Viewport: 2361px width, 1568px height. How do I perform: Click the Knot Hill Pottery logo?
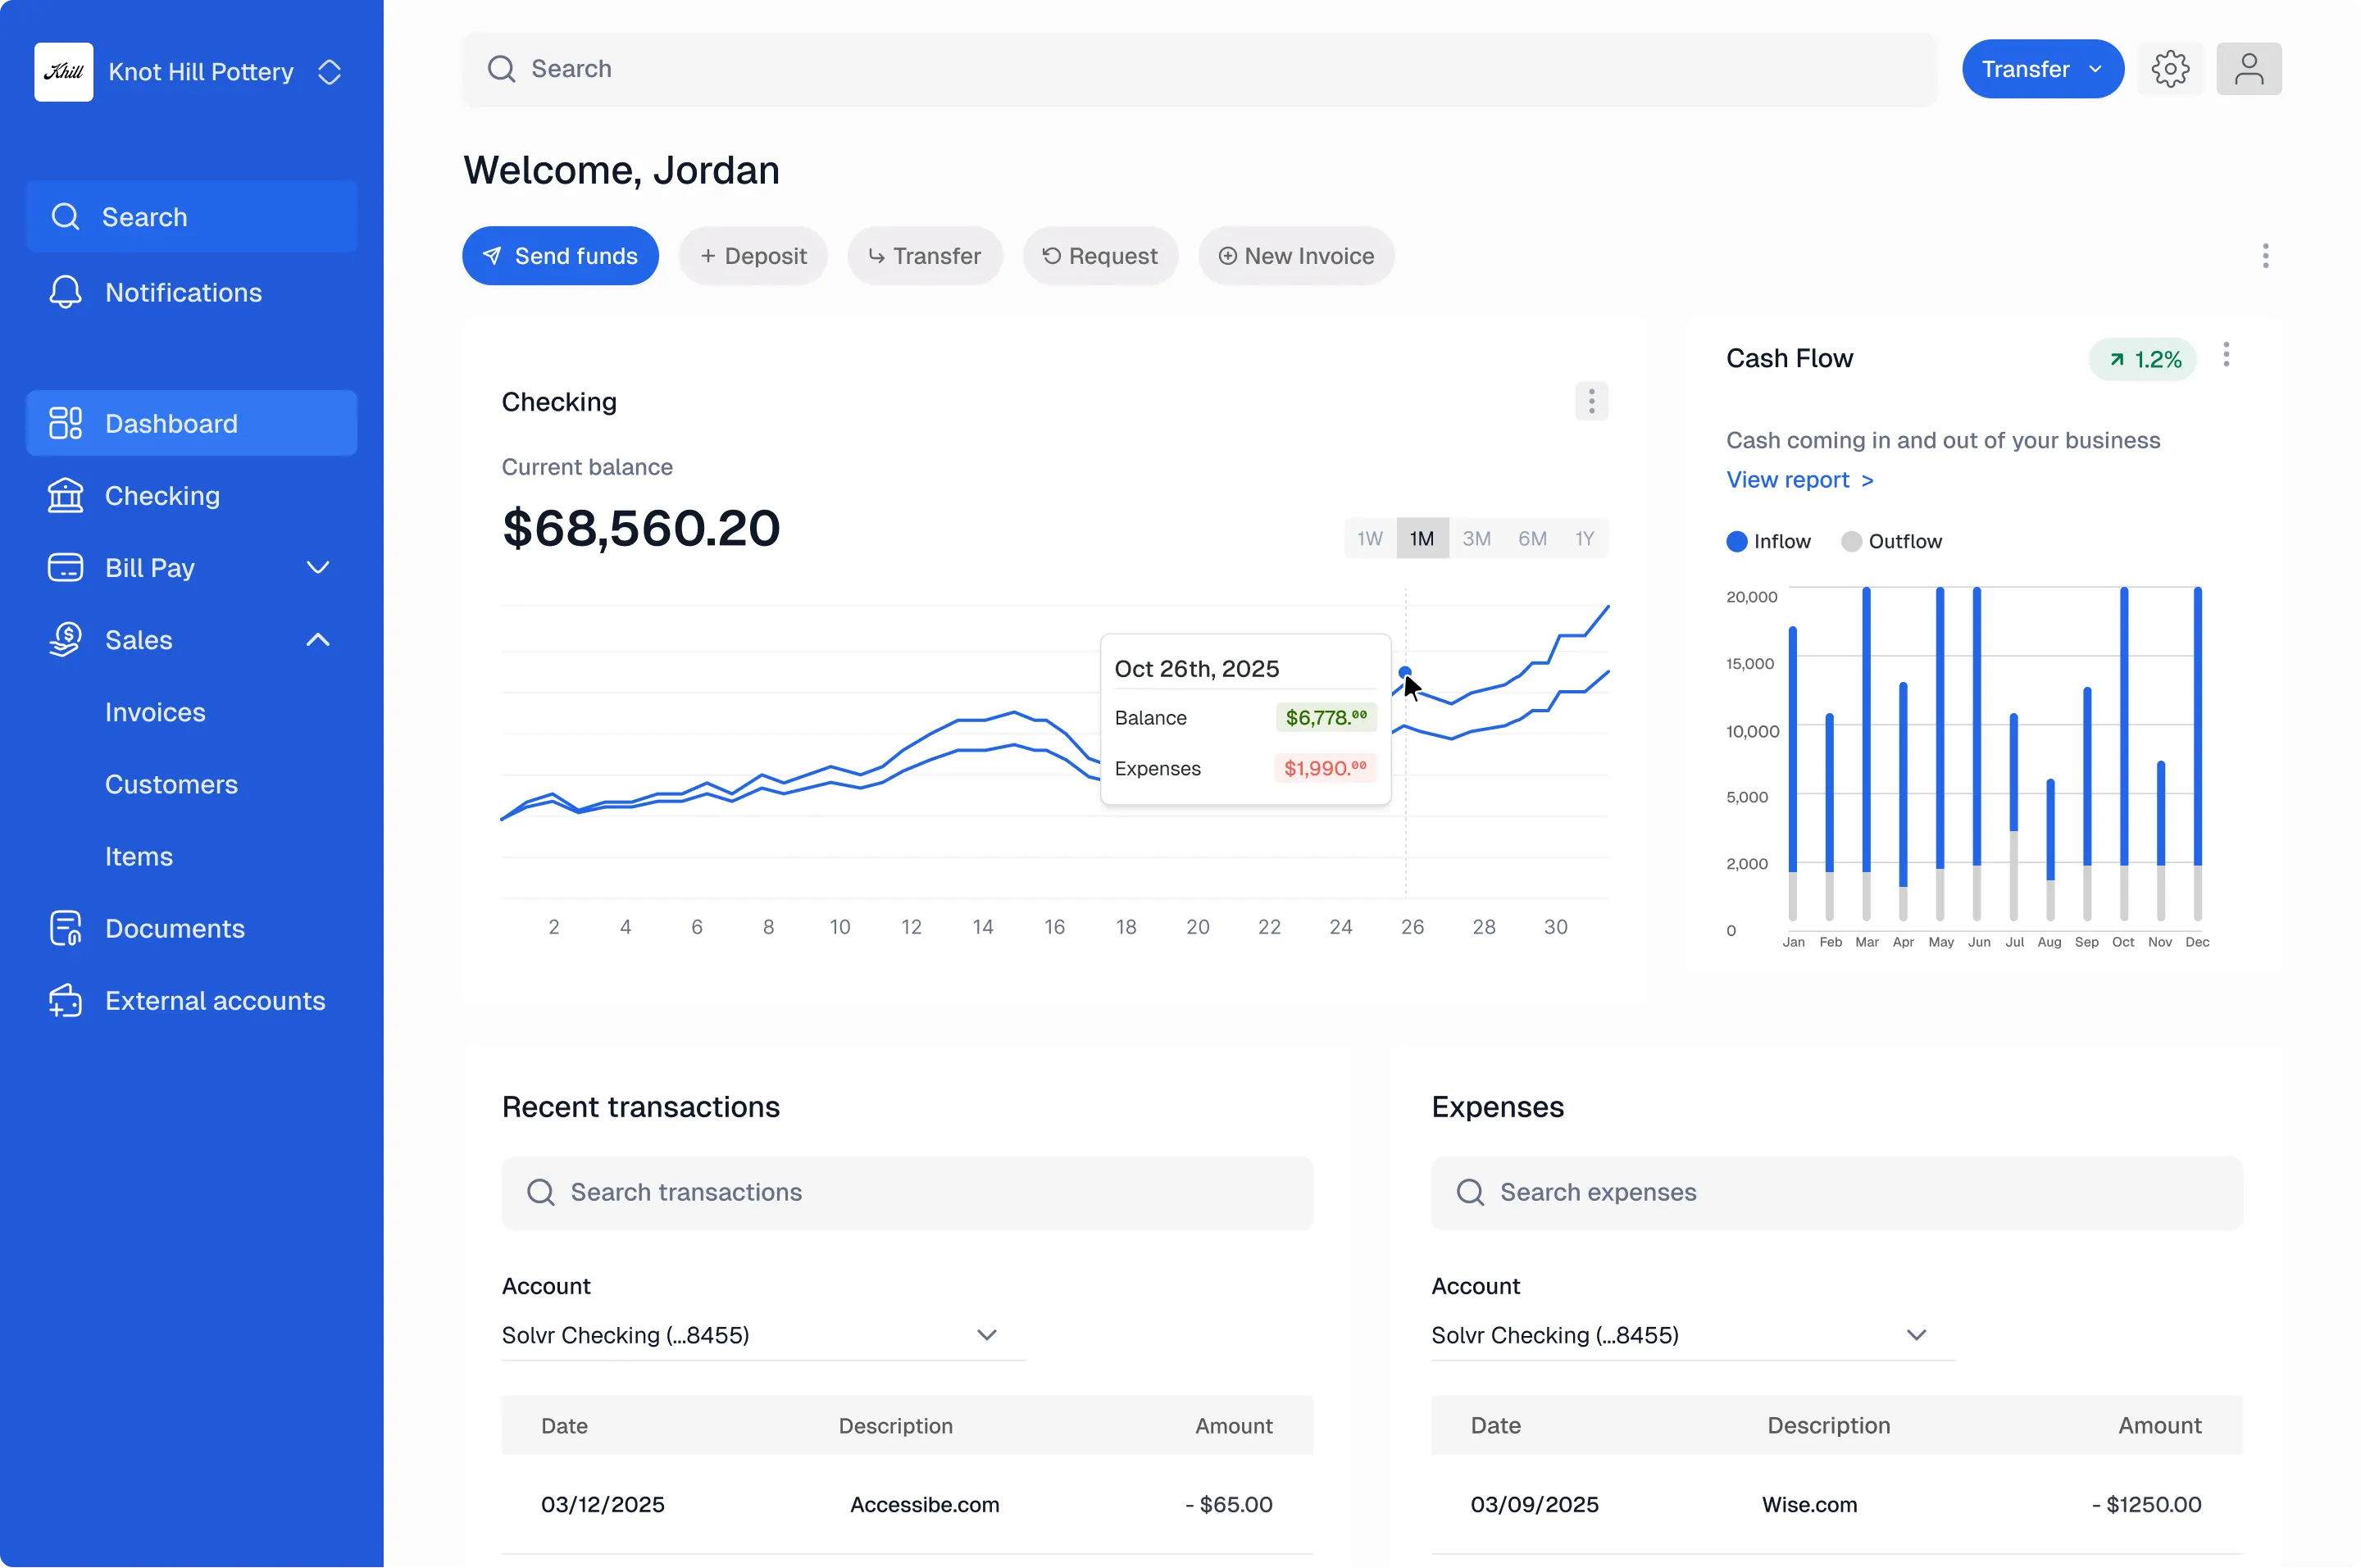(x=64, y=72)
